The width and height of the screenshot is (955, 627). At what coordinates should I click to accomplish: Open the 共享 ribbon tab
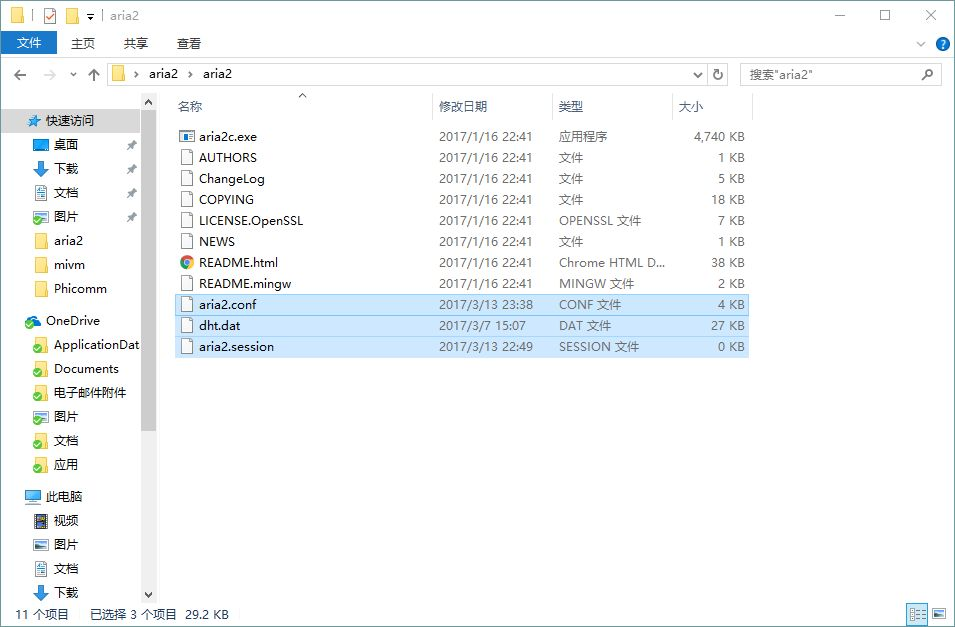[136, 43]
